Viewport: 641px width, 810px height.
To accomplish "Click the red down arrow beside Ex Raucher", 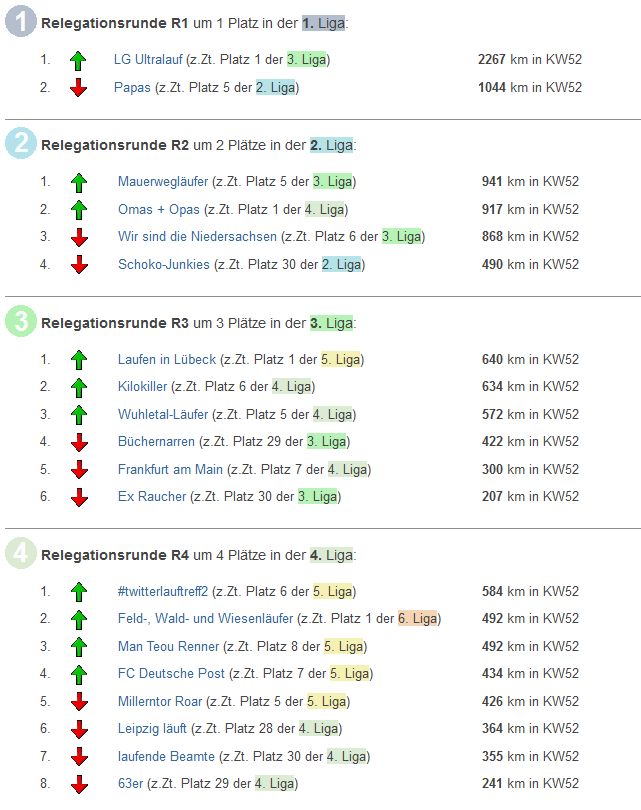I will (x=79, y=497).
